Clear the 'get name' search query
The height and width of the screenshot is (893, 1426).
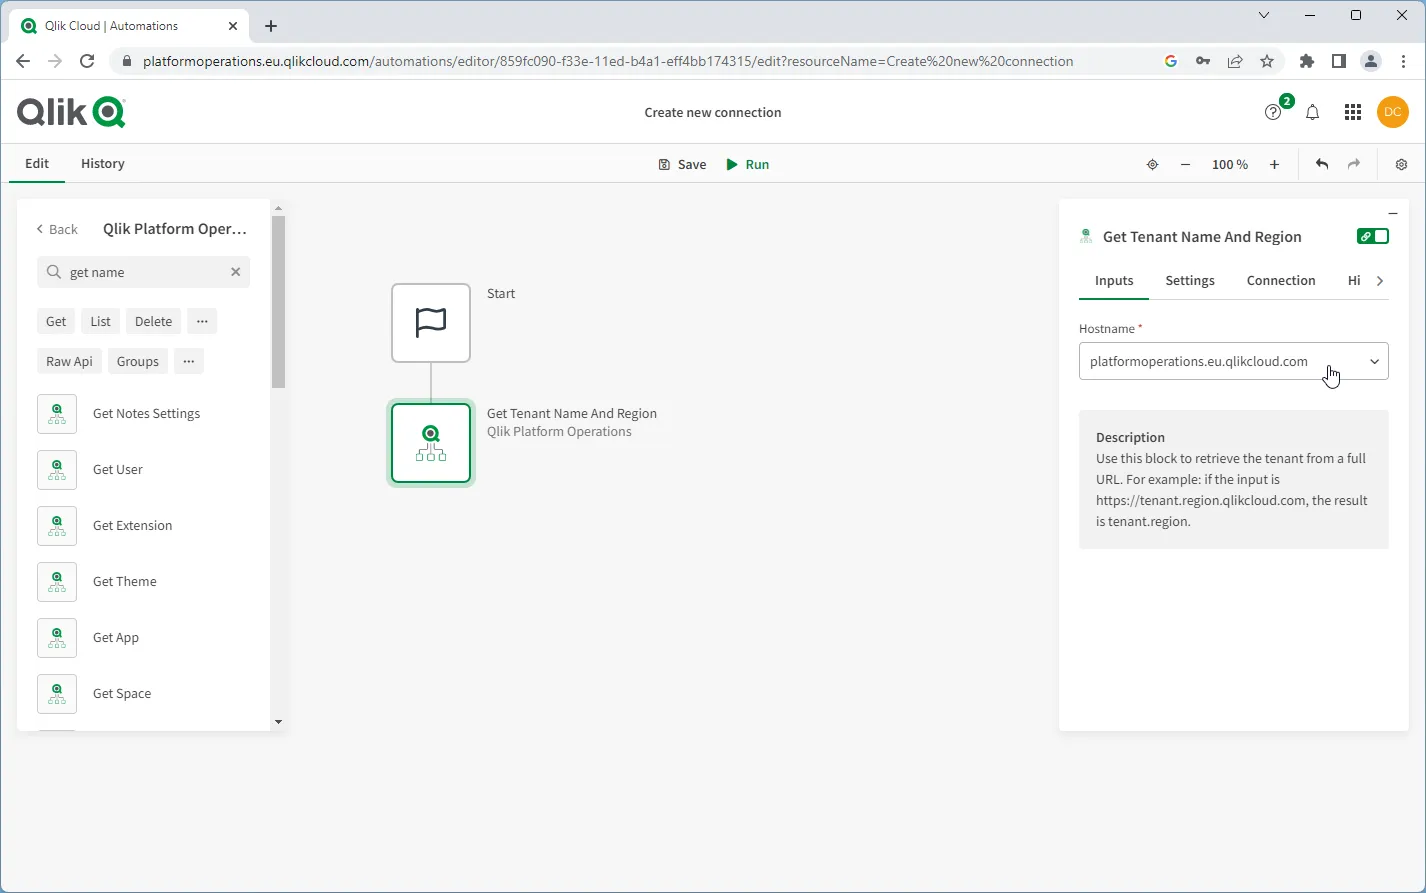pyautogui.click(x=235, y=271)
